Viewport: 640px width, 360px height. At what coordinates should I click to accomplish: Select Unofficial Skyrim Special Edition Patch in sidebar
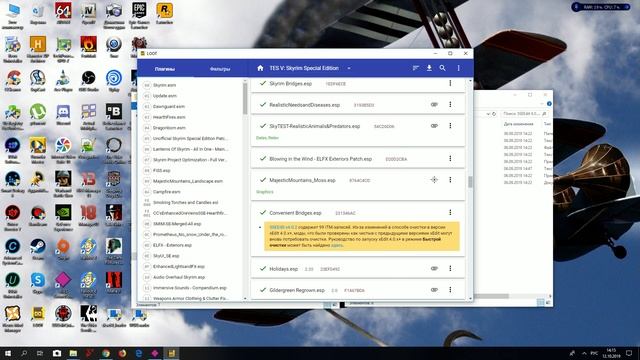click(191, 138)
